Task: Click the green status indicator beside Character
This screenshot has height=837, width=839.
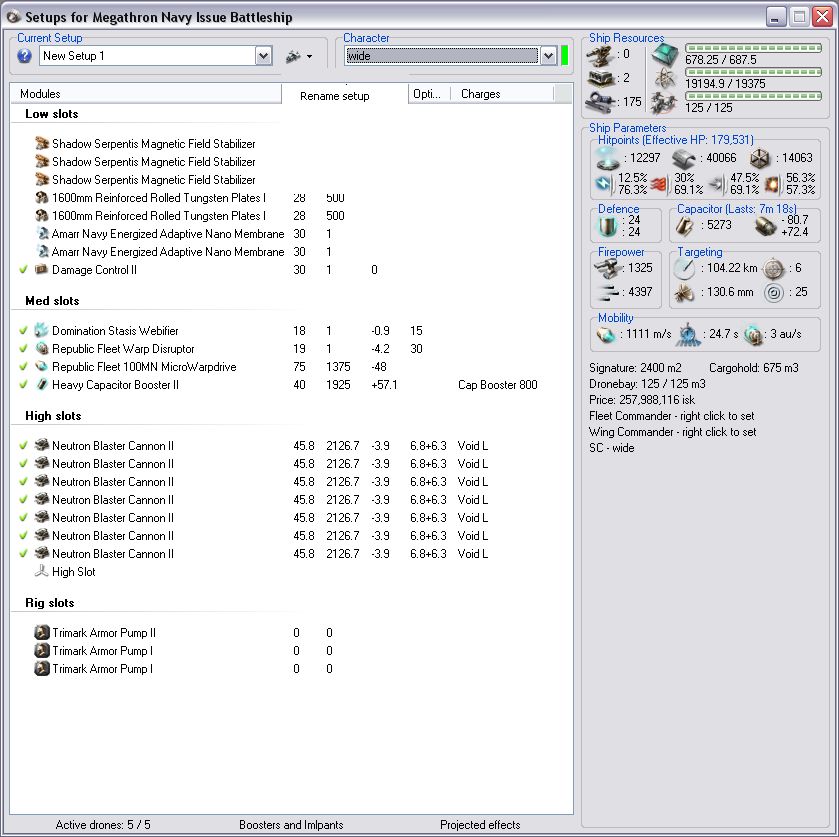Action: click(x=565, y=56)
